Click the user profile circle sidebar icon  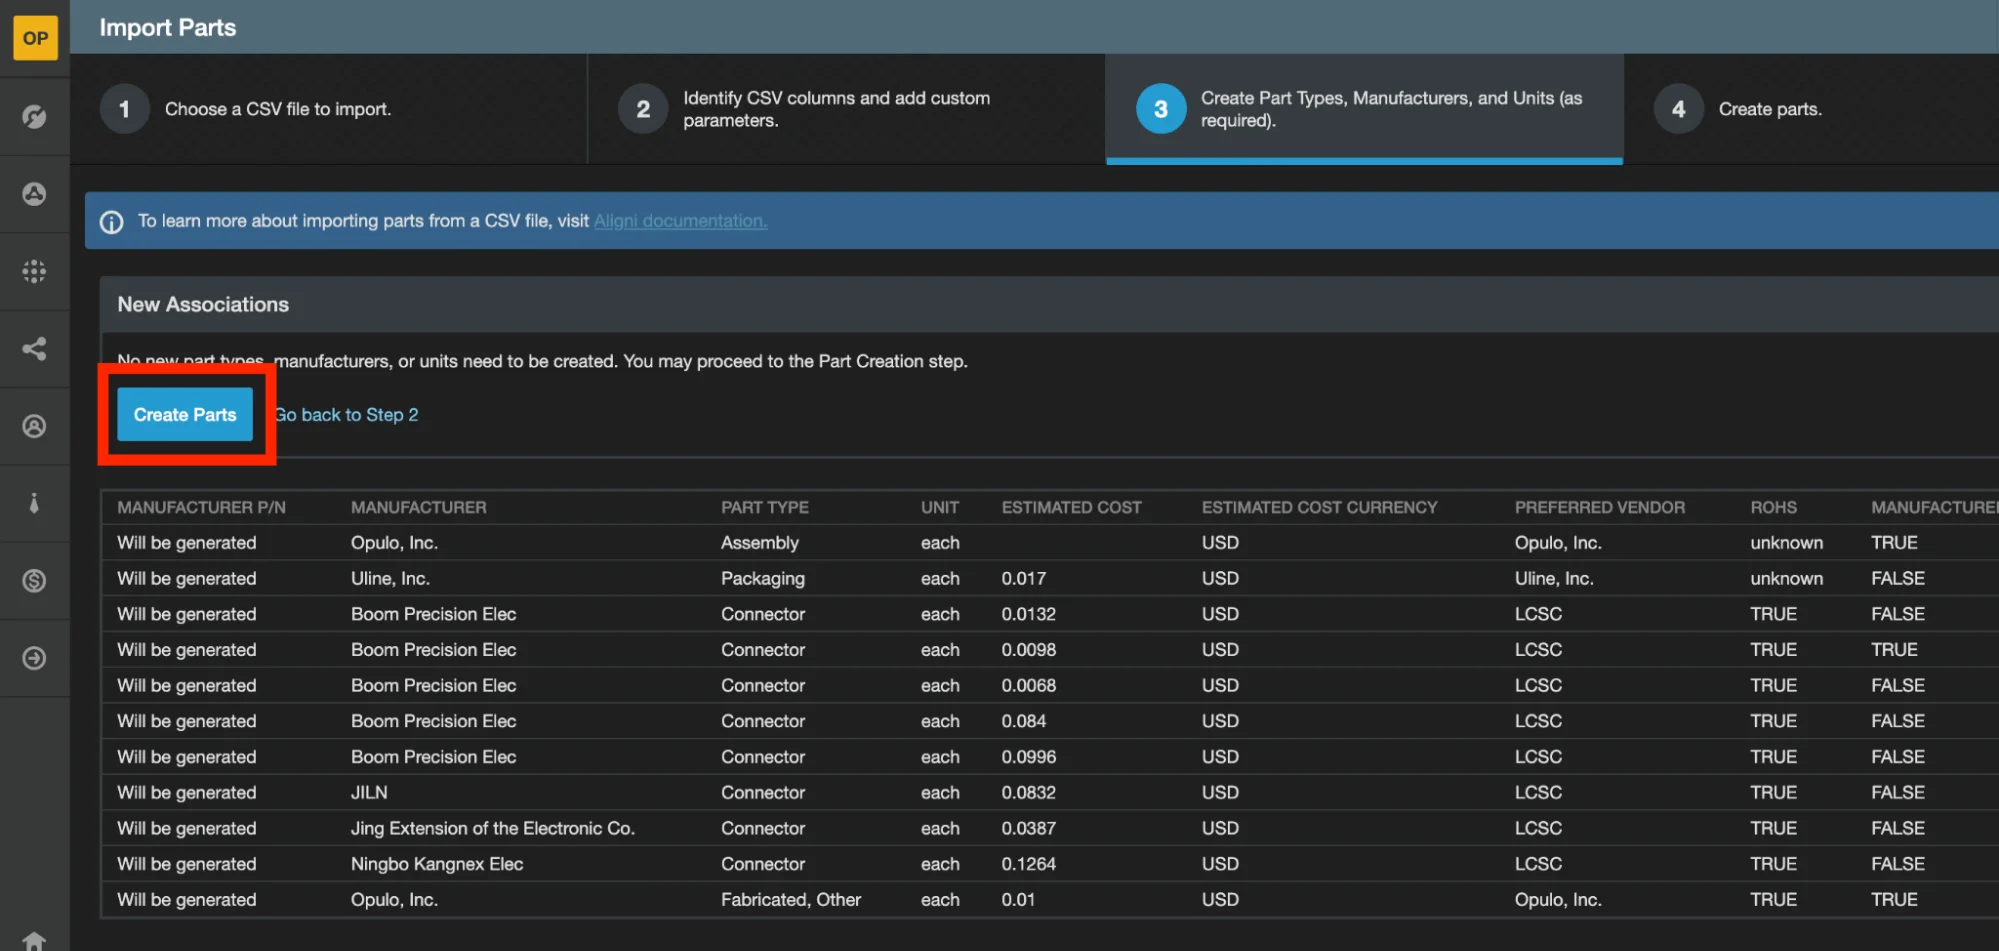pyautogui.click(x=35, y=426)
